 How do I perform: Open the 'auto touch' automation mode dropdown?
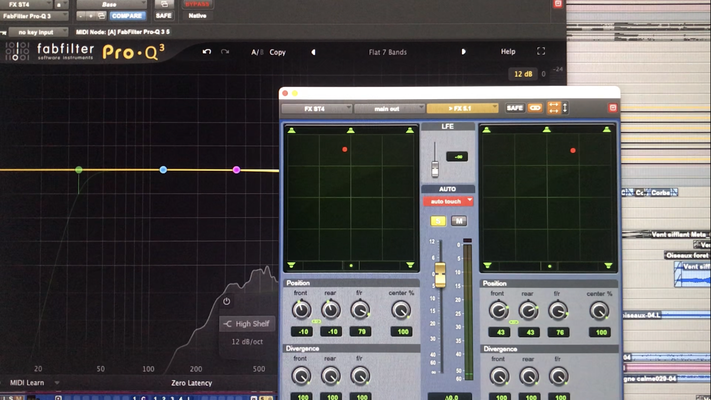(448, 201)
